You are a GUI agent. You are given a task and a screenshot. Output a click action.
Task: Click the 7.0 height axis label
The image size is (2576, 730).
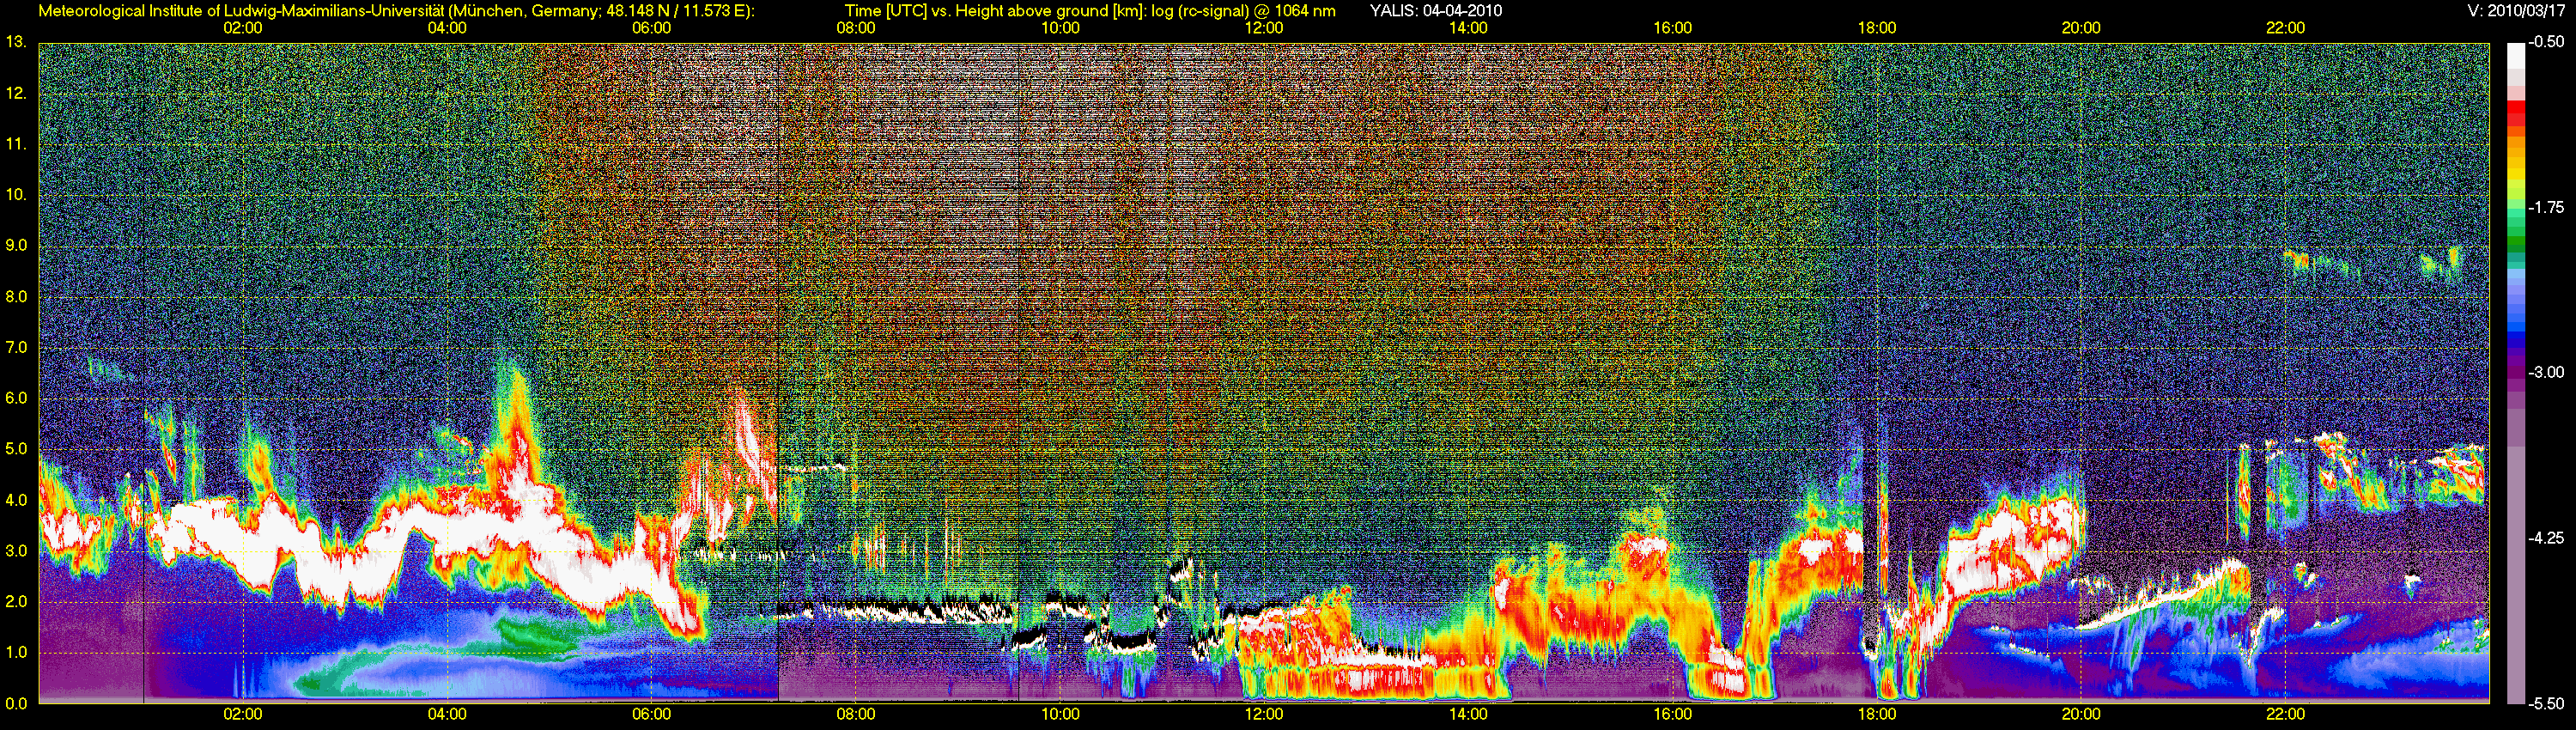click(16, 348)
